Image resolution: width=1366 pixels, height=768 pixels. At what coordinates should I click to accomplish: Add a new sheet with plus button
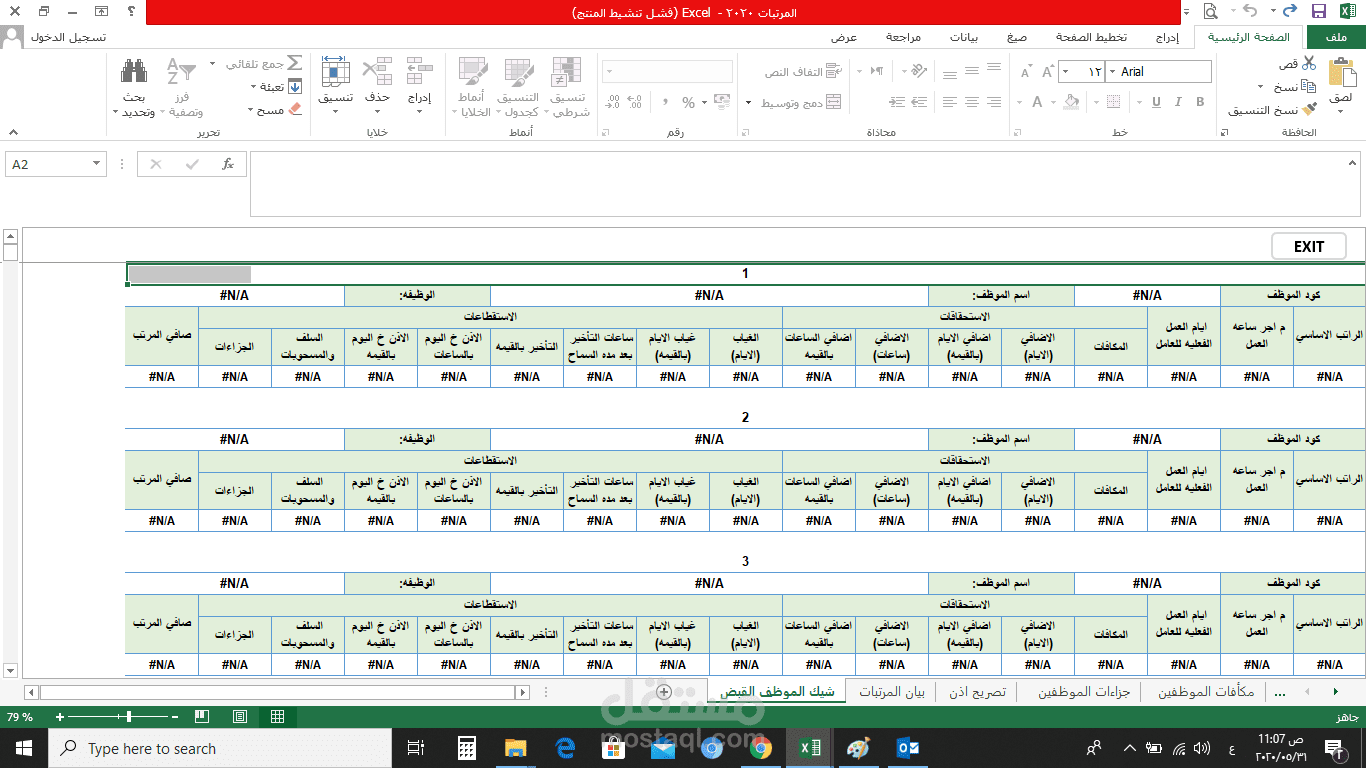point(664,692)
